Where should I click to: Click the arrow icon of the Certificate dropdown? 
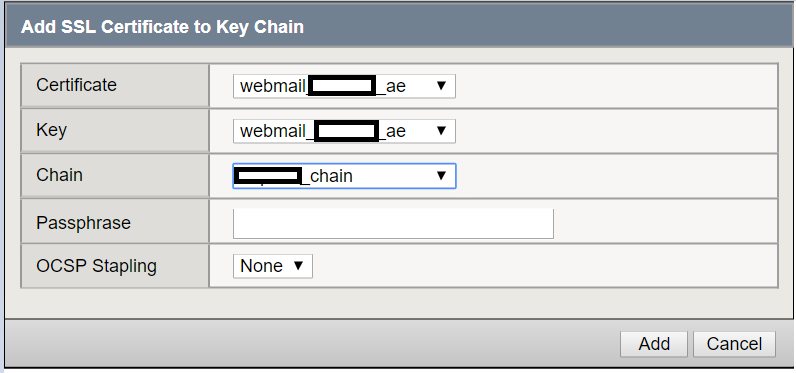pos(441,86)
